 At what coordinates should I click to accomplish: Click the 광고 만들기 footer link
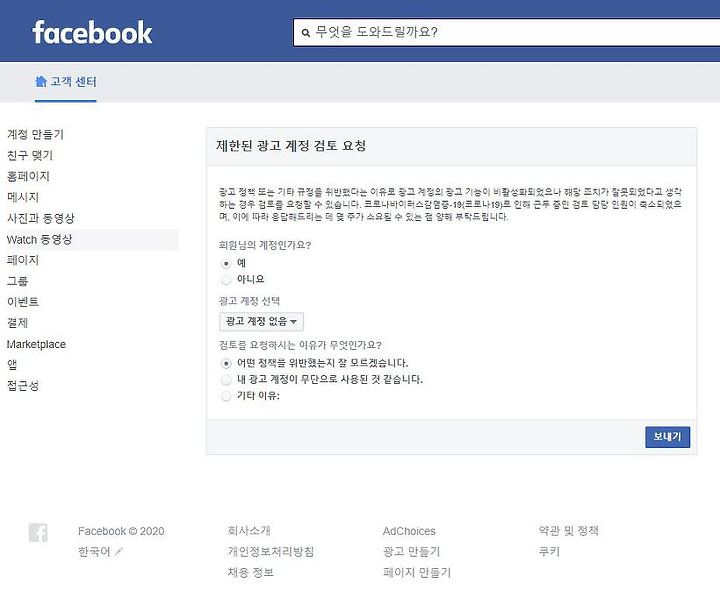(x=411, y=551)
